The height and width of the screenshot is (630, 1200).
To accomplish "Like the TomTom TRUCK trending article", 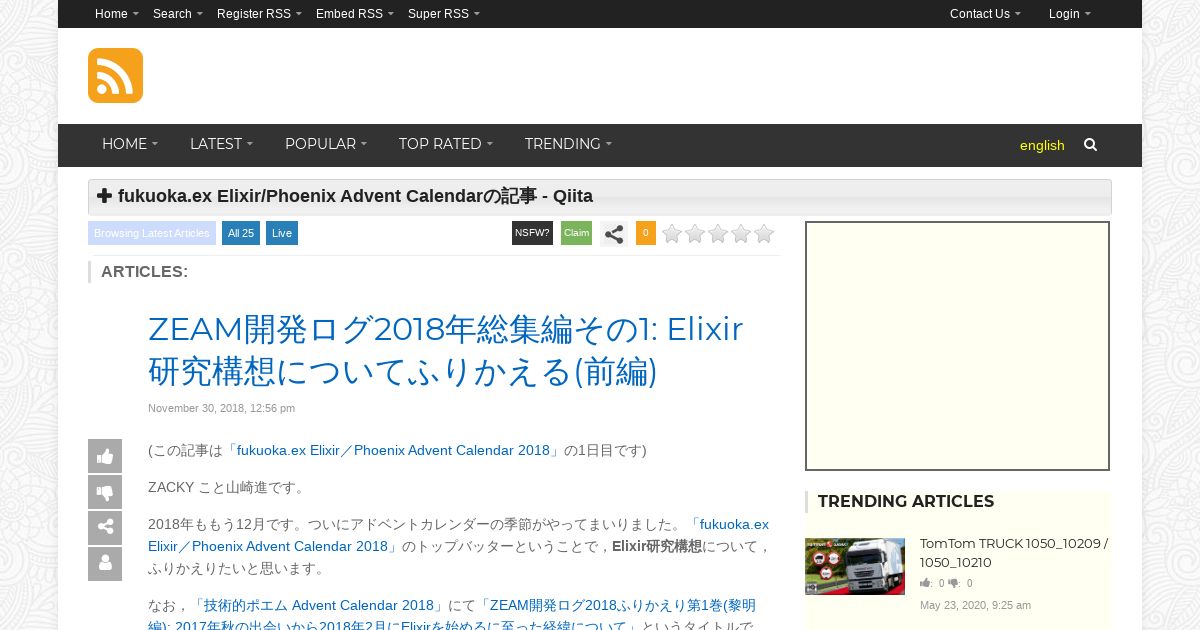I will click(926, 583).
